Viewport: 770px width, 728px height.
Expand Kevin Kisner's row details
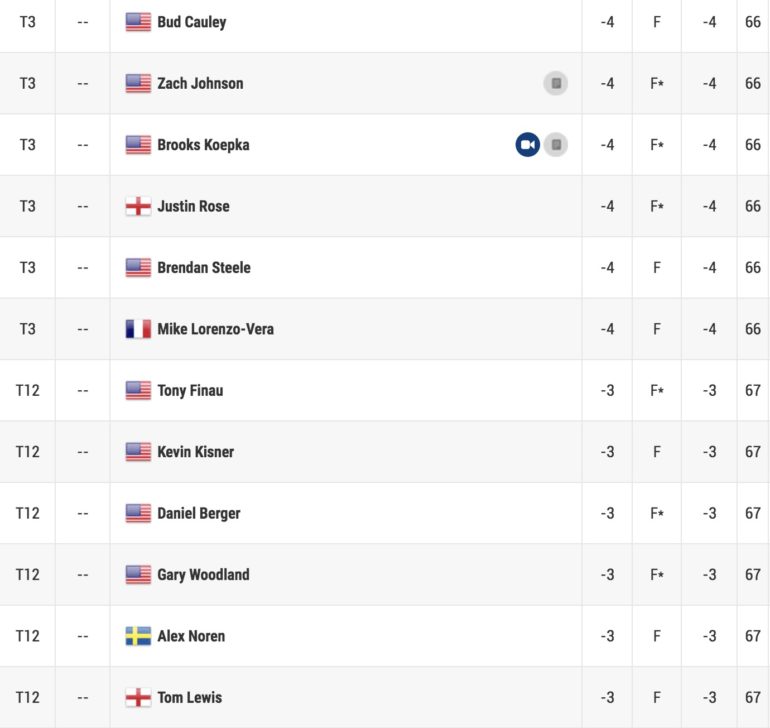click(x=385, y=452)
